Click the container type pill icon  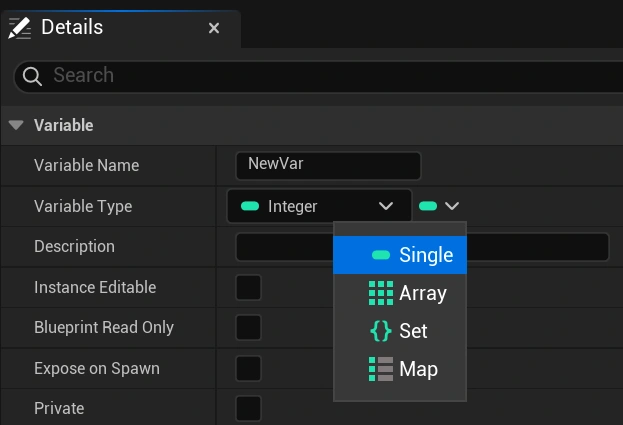pos(428,206)
